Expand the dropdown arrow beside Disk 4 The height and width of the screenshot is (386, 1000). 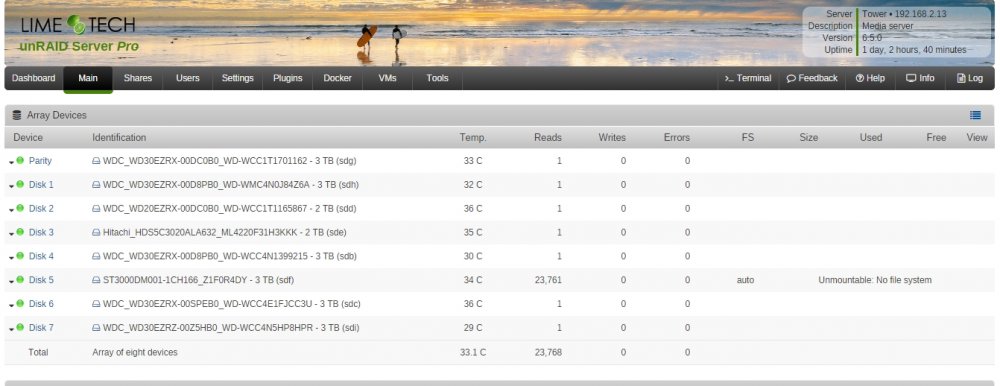[11, 258]
